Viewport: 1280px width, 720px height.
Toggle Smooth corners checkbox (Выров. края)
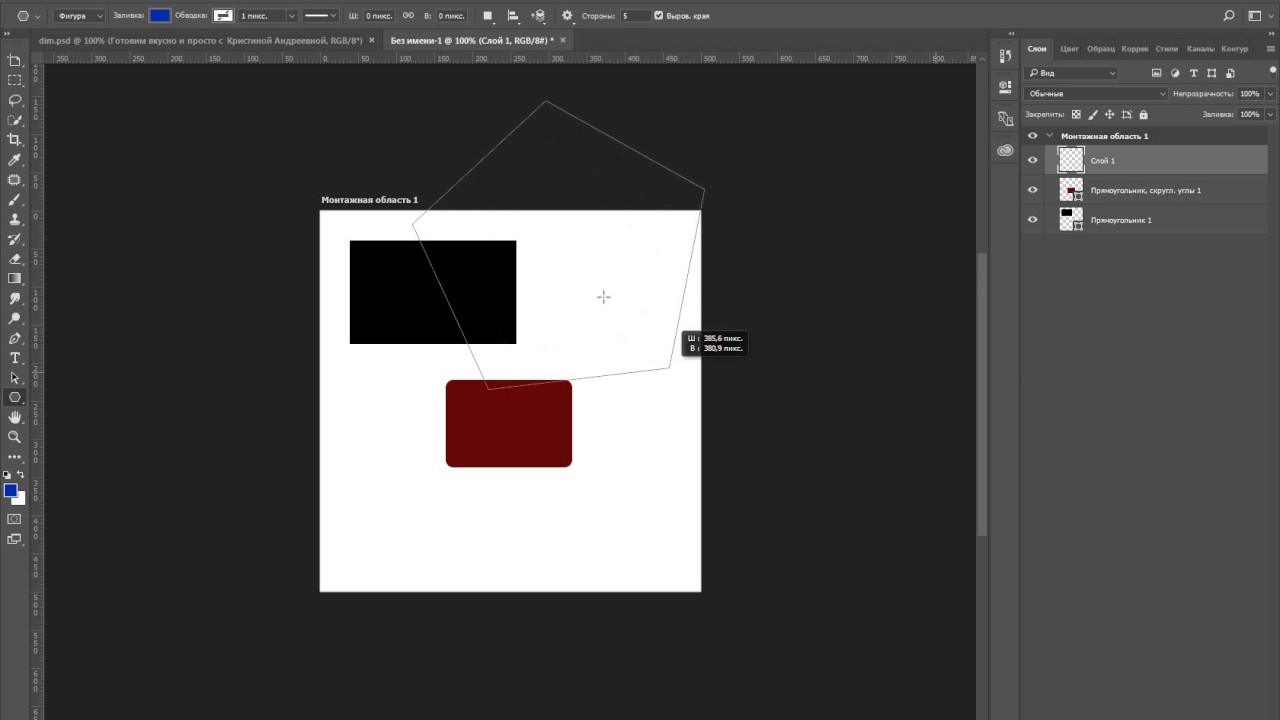(x=658, y=16)
